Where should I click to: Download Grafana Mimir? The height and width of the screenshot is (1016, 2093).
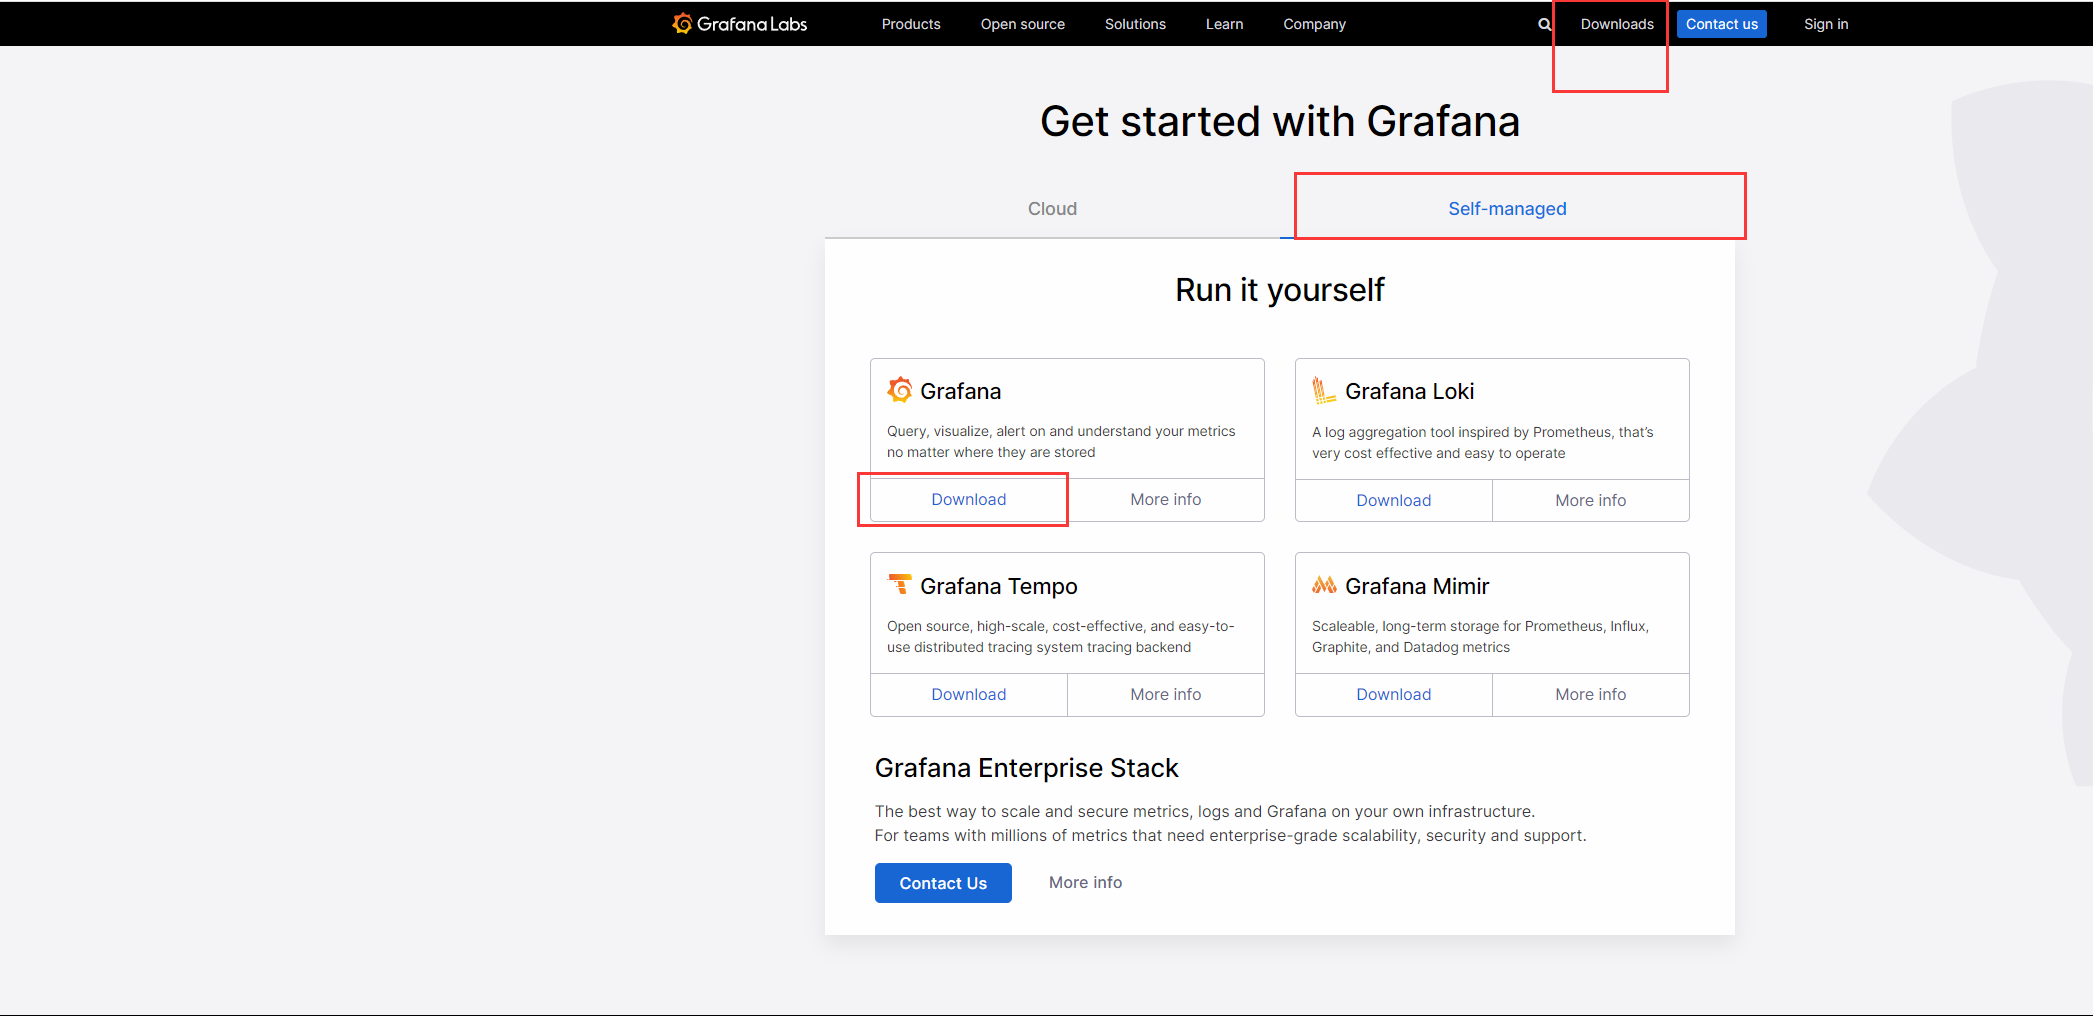click(x=1393, y=694)
